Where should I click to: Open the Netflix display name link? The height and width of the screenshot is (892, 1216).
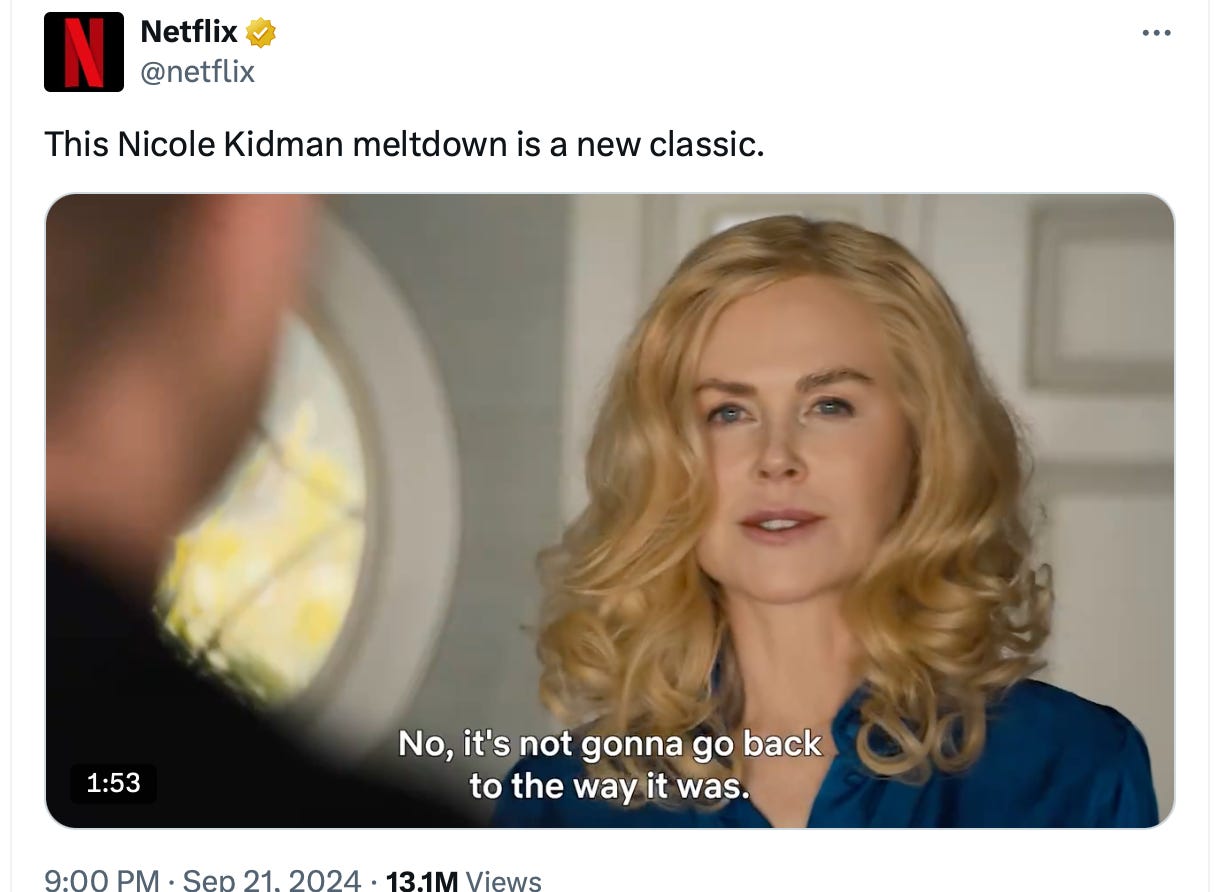coord(189,32)
